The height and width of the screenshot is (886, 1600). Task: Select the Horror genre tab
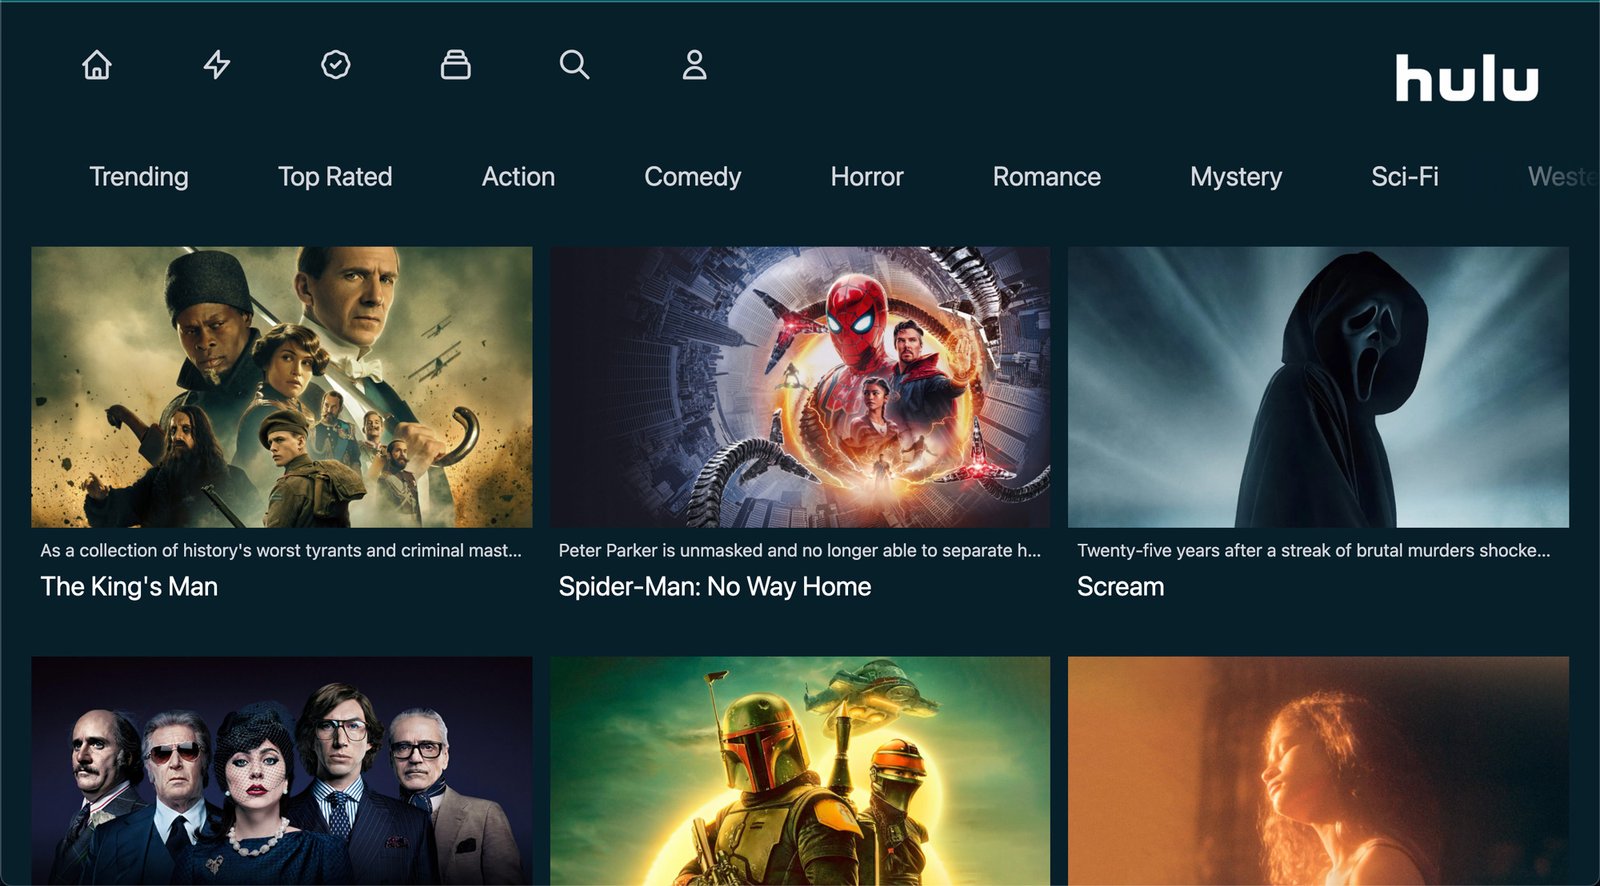[x=867, y=177]
